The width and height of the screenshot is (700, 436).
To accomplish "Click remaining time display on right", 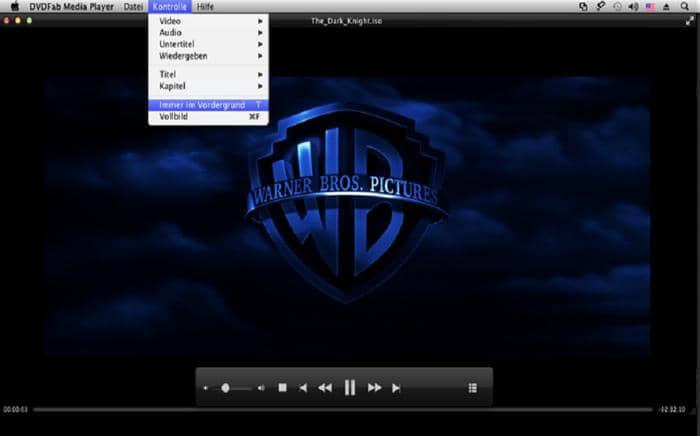I will (x=672, y=410).
